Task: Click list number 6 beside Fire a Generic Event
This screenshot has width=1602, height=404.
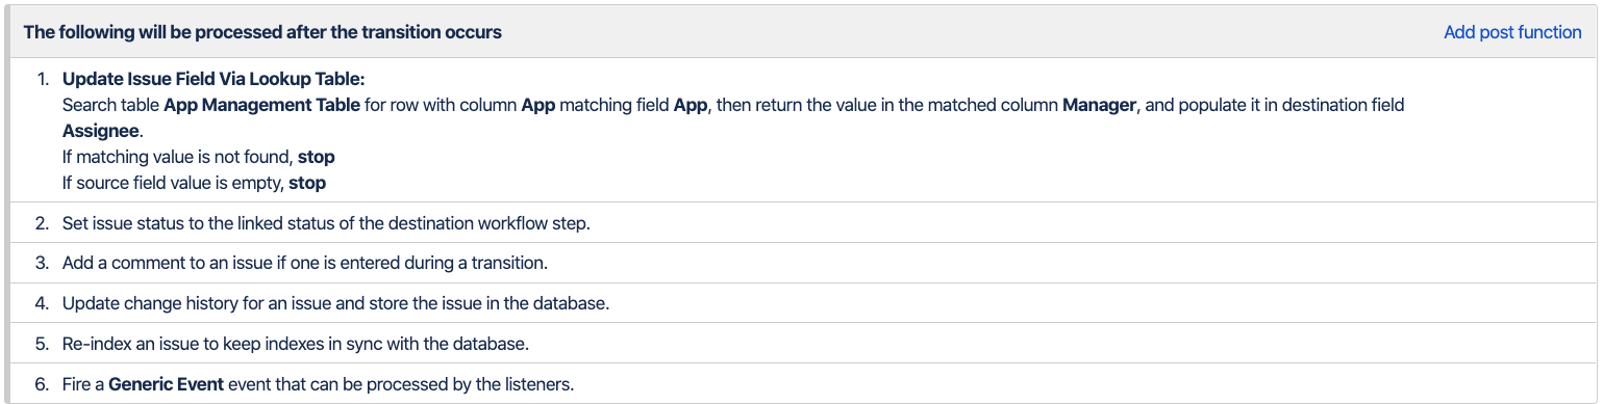Action: pyautogui.click(x=42, y=384)
